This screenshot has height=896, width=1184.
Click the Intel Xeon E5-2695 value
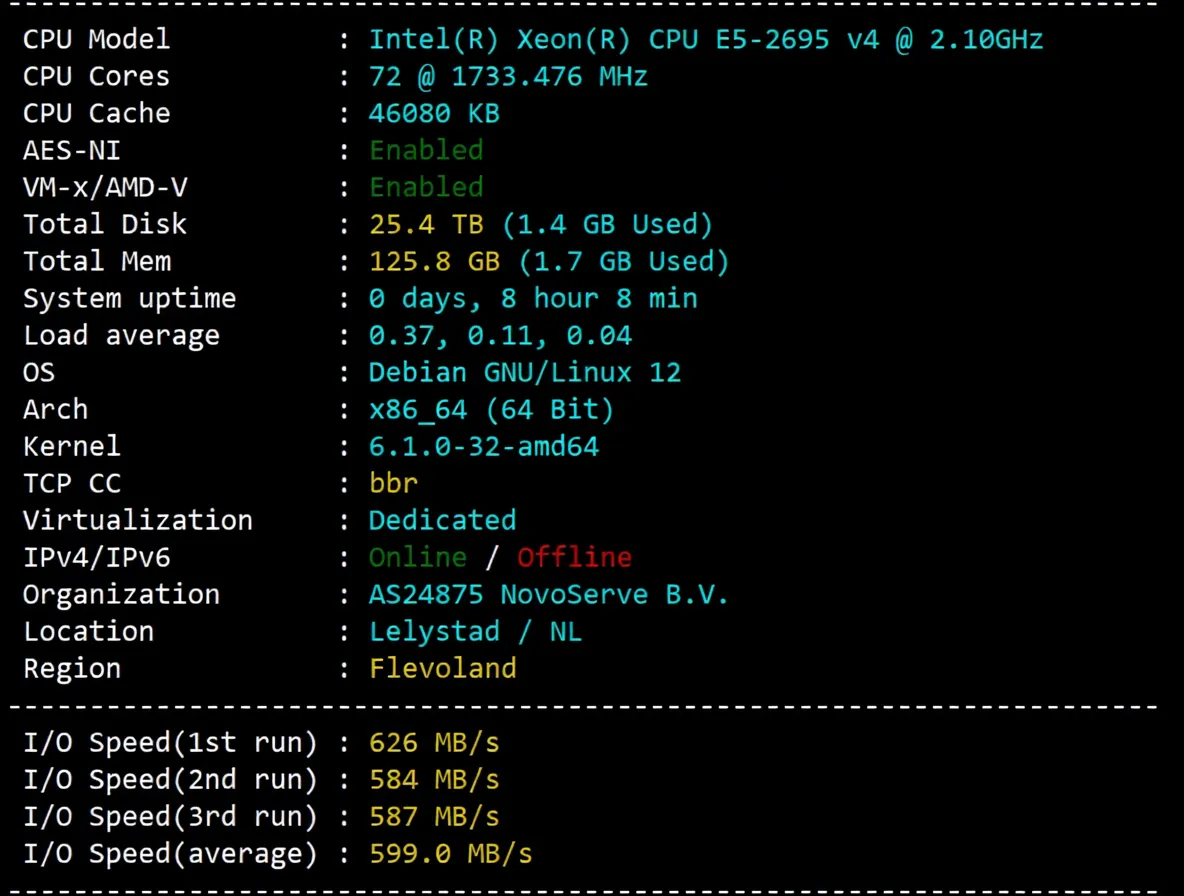706,39
